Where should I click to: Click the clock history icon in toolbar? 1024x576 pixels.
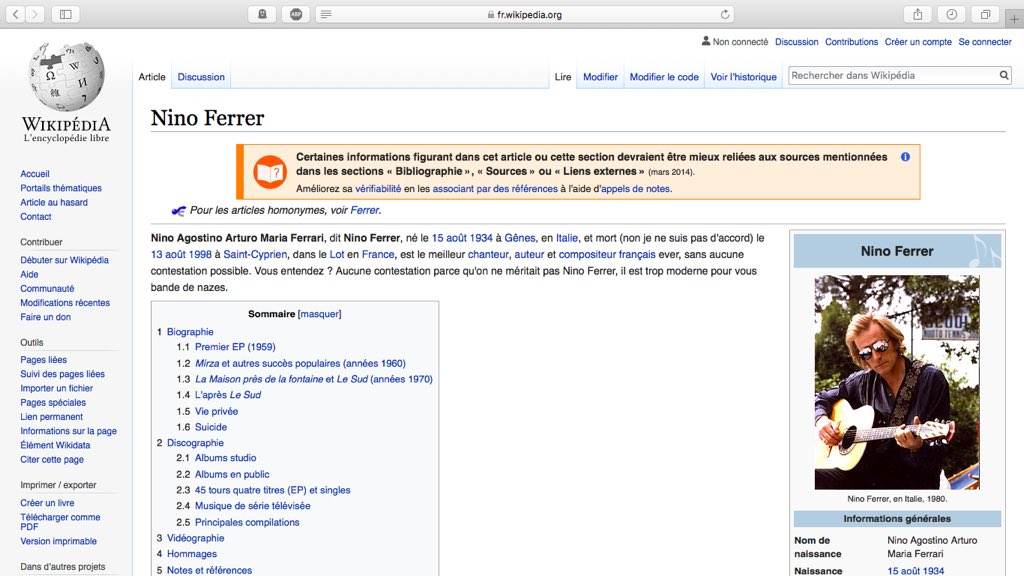tap(952, 14)
